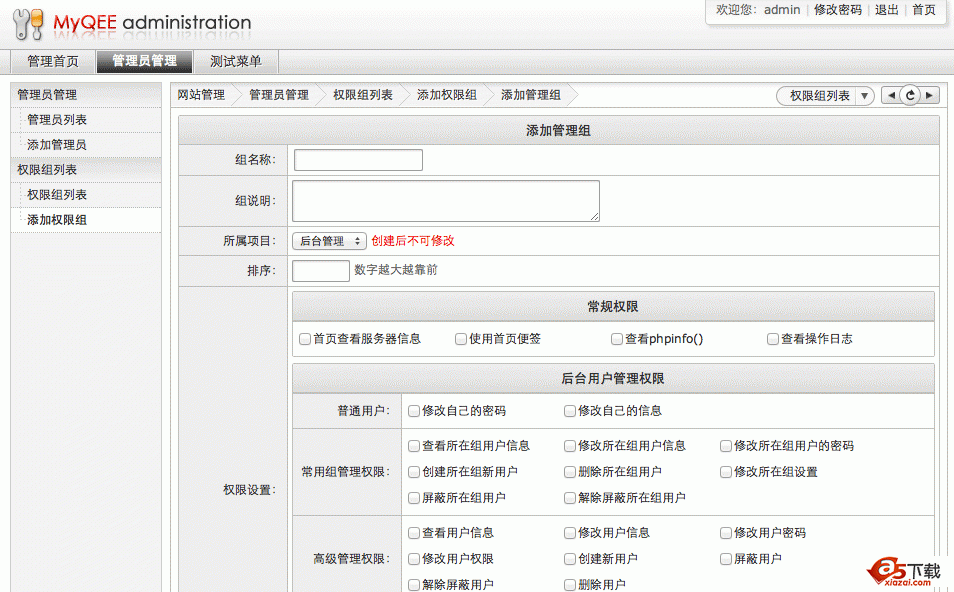This screenshot has height=592, width=954.
Task: Switch to the 管理首页 tab
Action: click(53, 62)
